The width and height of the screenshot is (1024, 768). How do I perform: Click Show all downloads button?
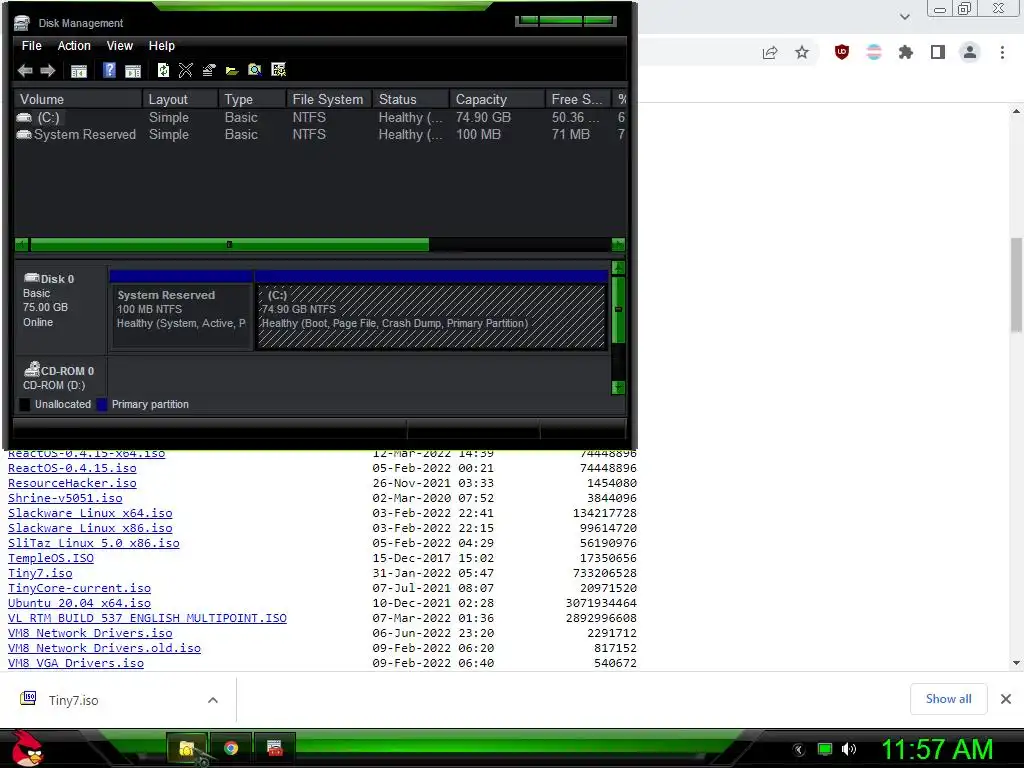pos(948,699)
